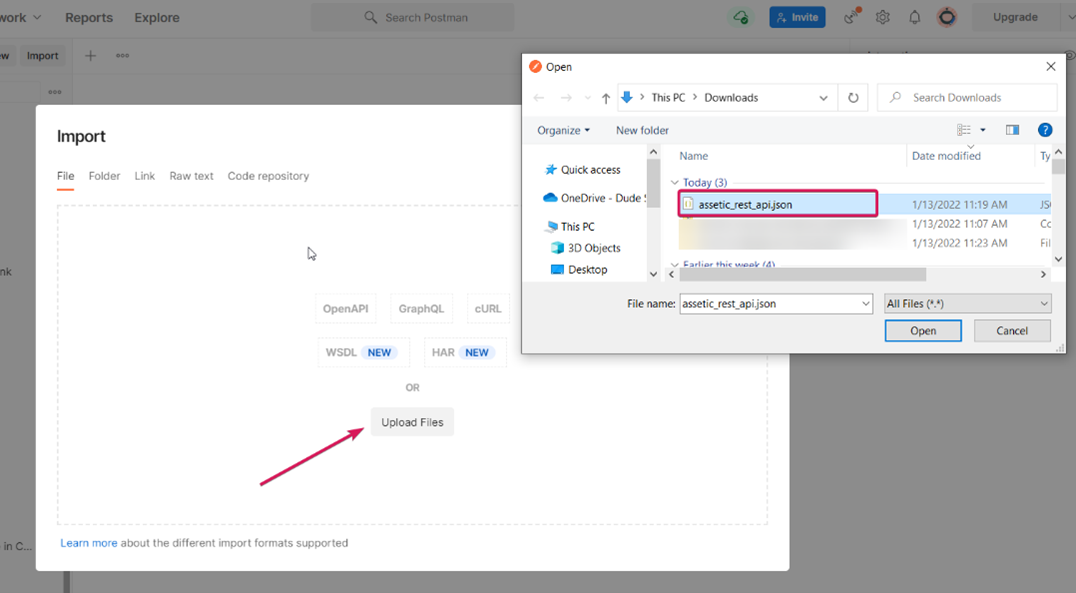The width and height of the screenshot is (1076, 593).
Task: Click the Search Postman field
Action: [x=413, y=17]
